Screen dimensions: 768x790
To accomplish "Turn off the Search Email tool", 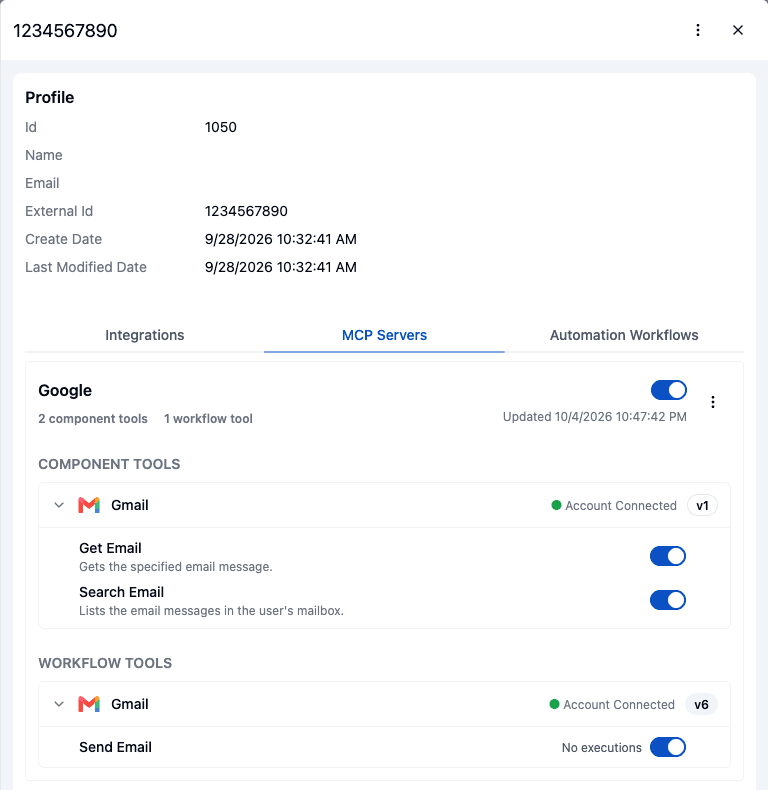I will click(x=668, y=600).
